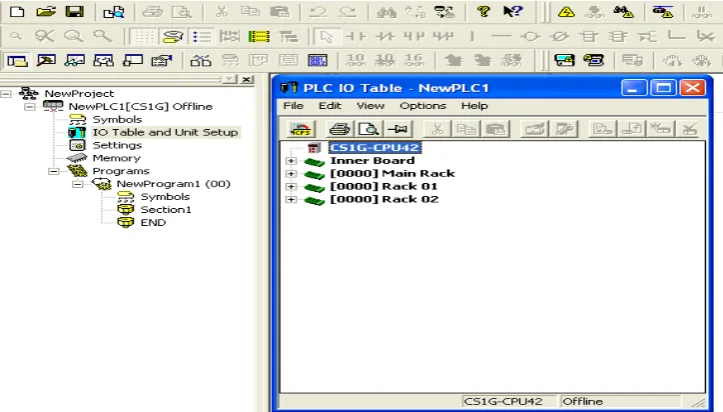Click Copy icon in IO Table toolbar

point(466,129)
